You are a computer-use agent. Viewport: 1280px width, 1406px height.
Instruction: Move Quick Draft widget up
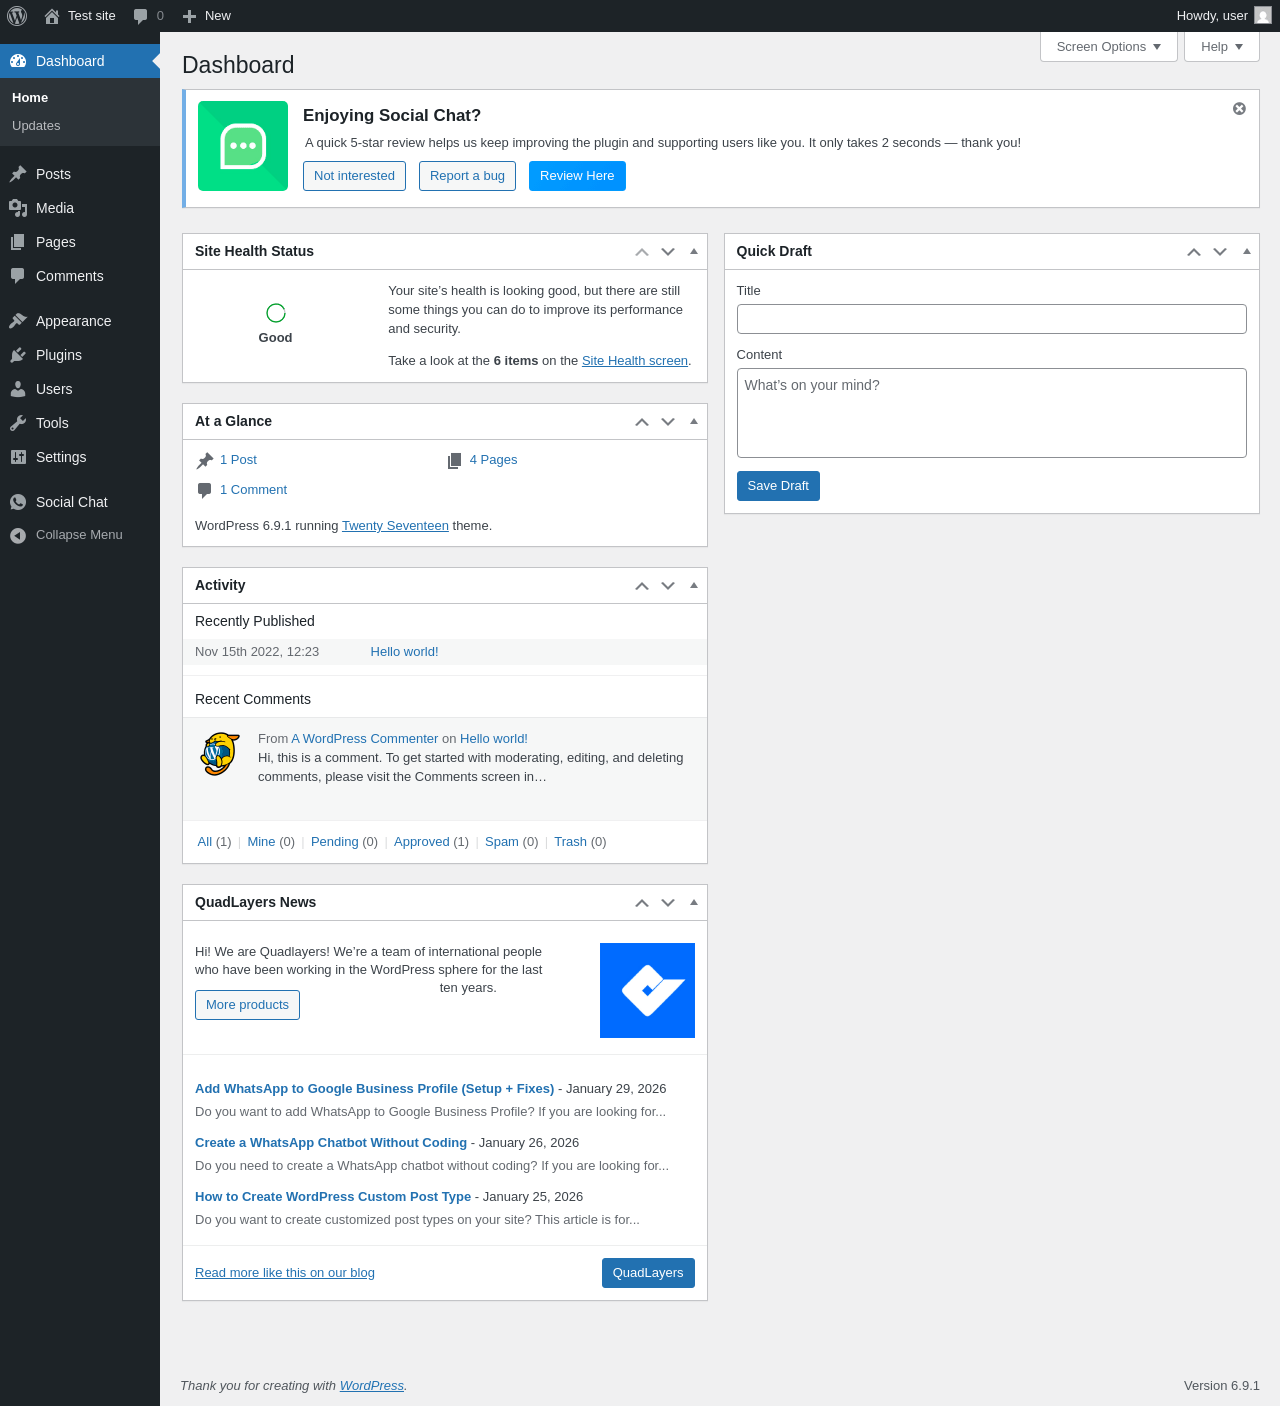coord(1194,252)
